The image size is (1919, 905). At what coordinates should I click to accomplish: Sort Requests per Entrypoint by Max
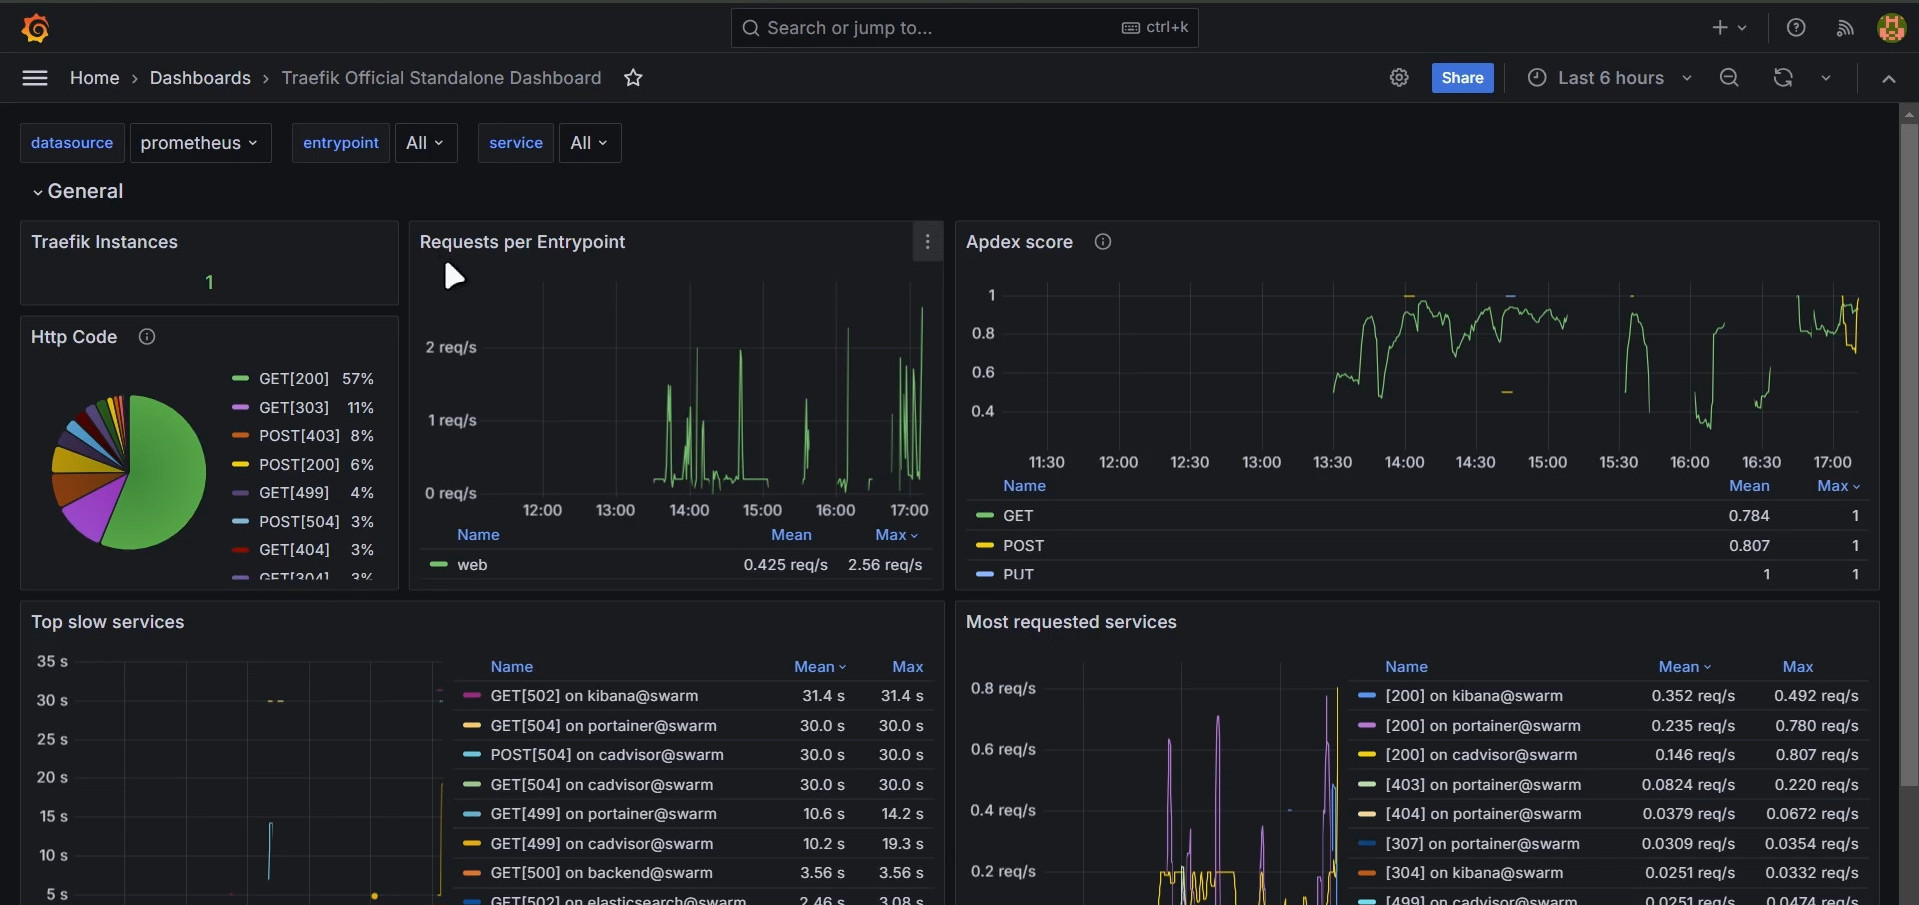click(x=896, y=535)
